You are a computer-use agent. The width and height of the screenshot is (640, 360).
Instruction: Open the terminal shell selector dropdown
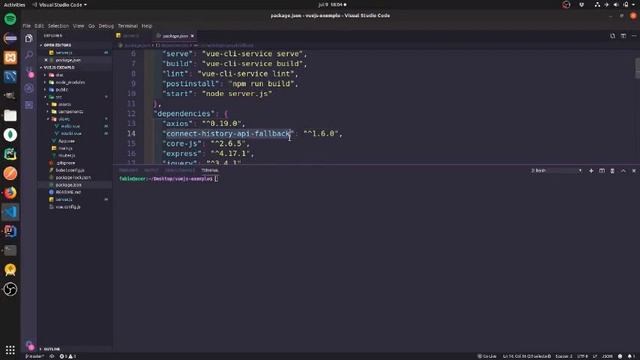556,171
